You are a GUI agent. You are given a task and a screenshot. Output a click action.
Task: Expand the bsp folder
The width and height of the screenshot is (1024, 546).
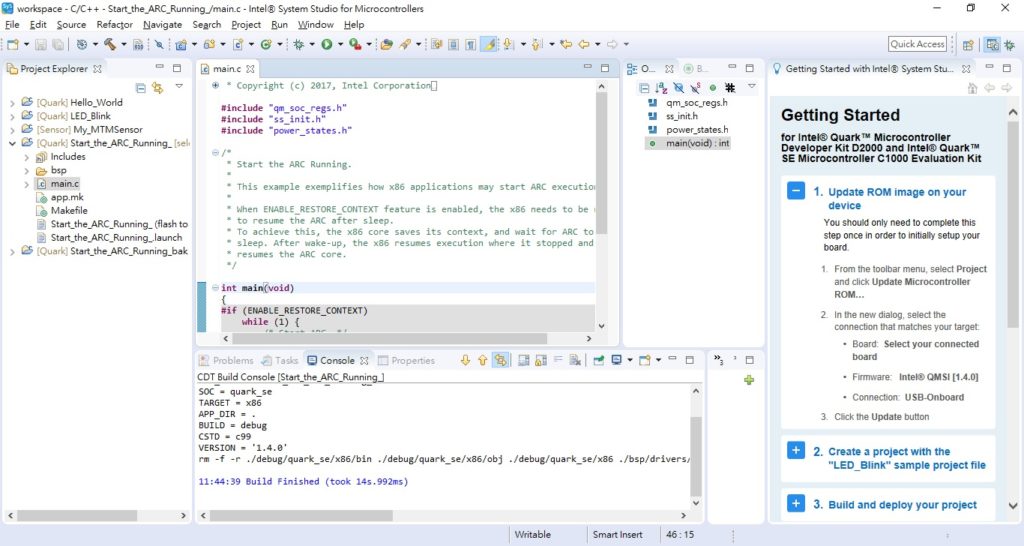tap(26, 170)
